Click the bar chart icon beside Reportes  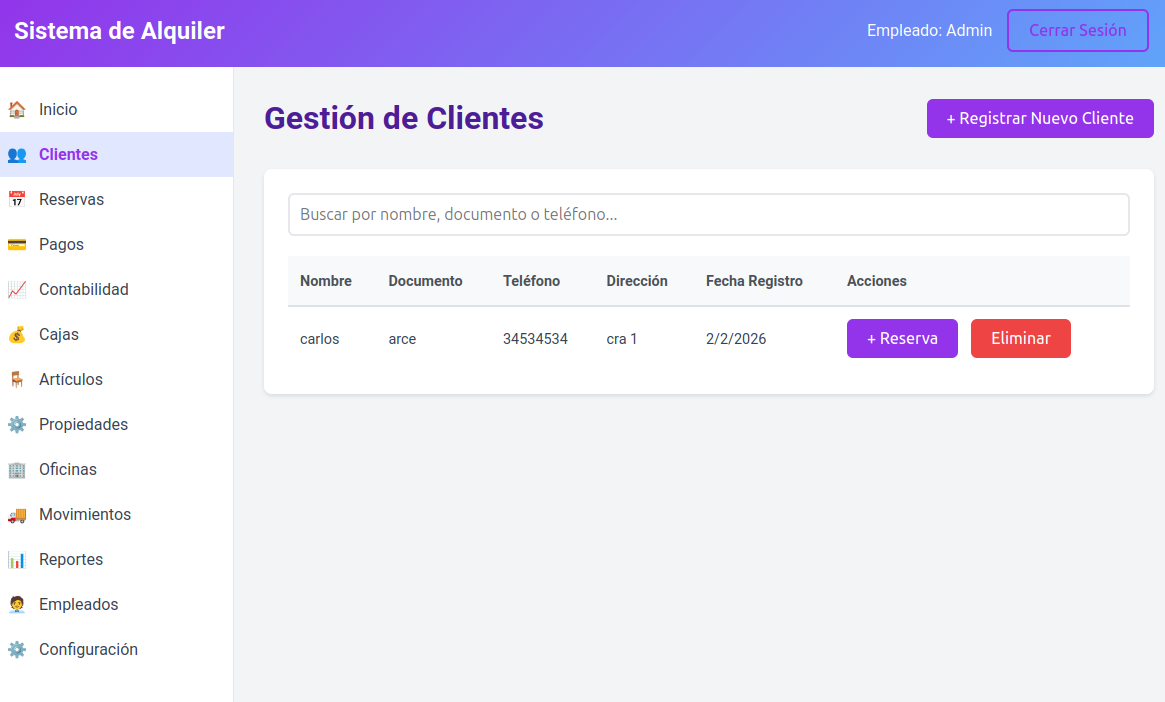(17, 559)
